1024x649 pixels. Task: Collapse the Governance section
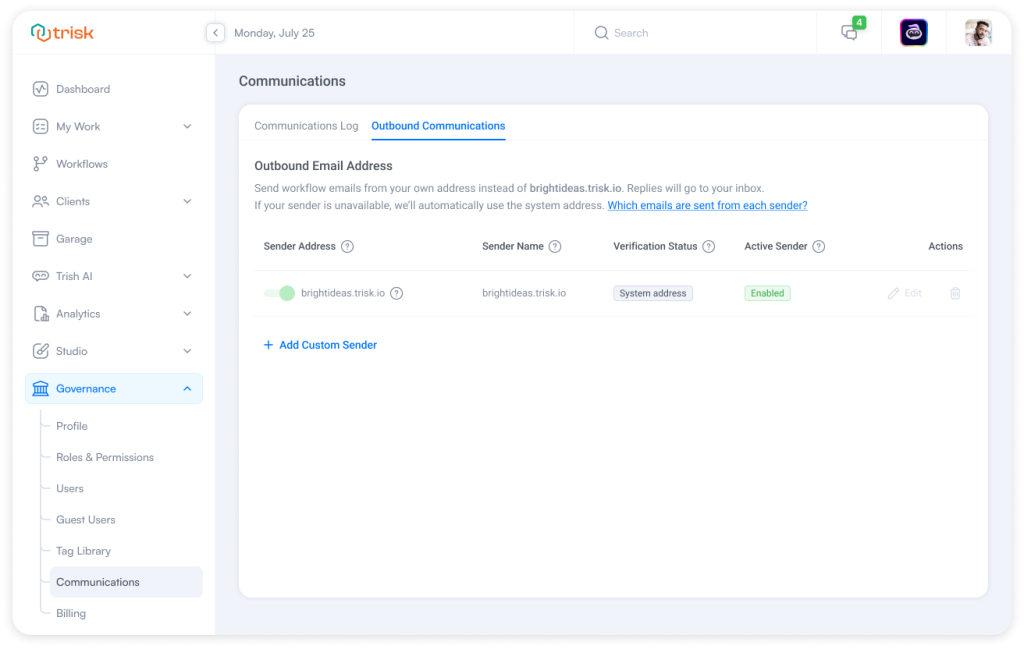(187, 389)
